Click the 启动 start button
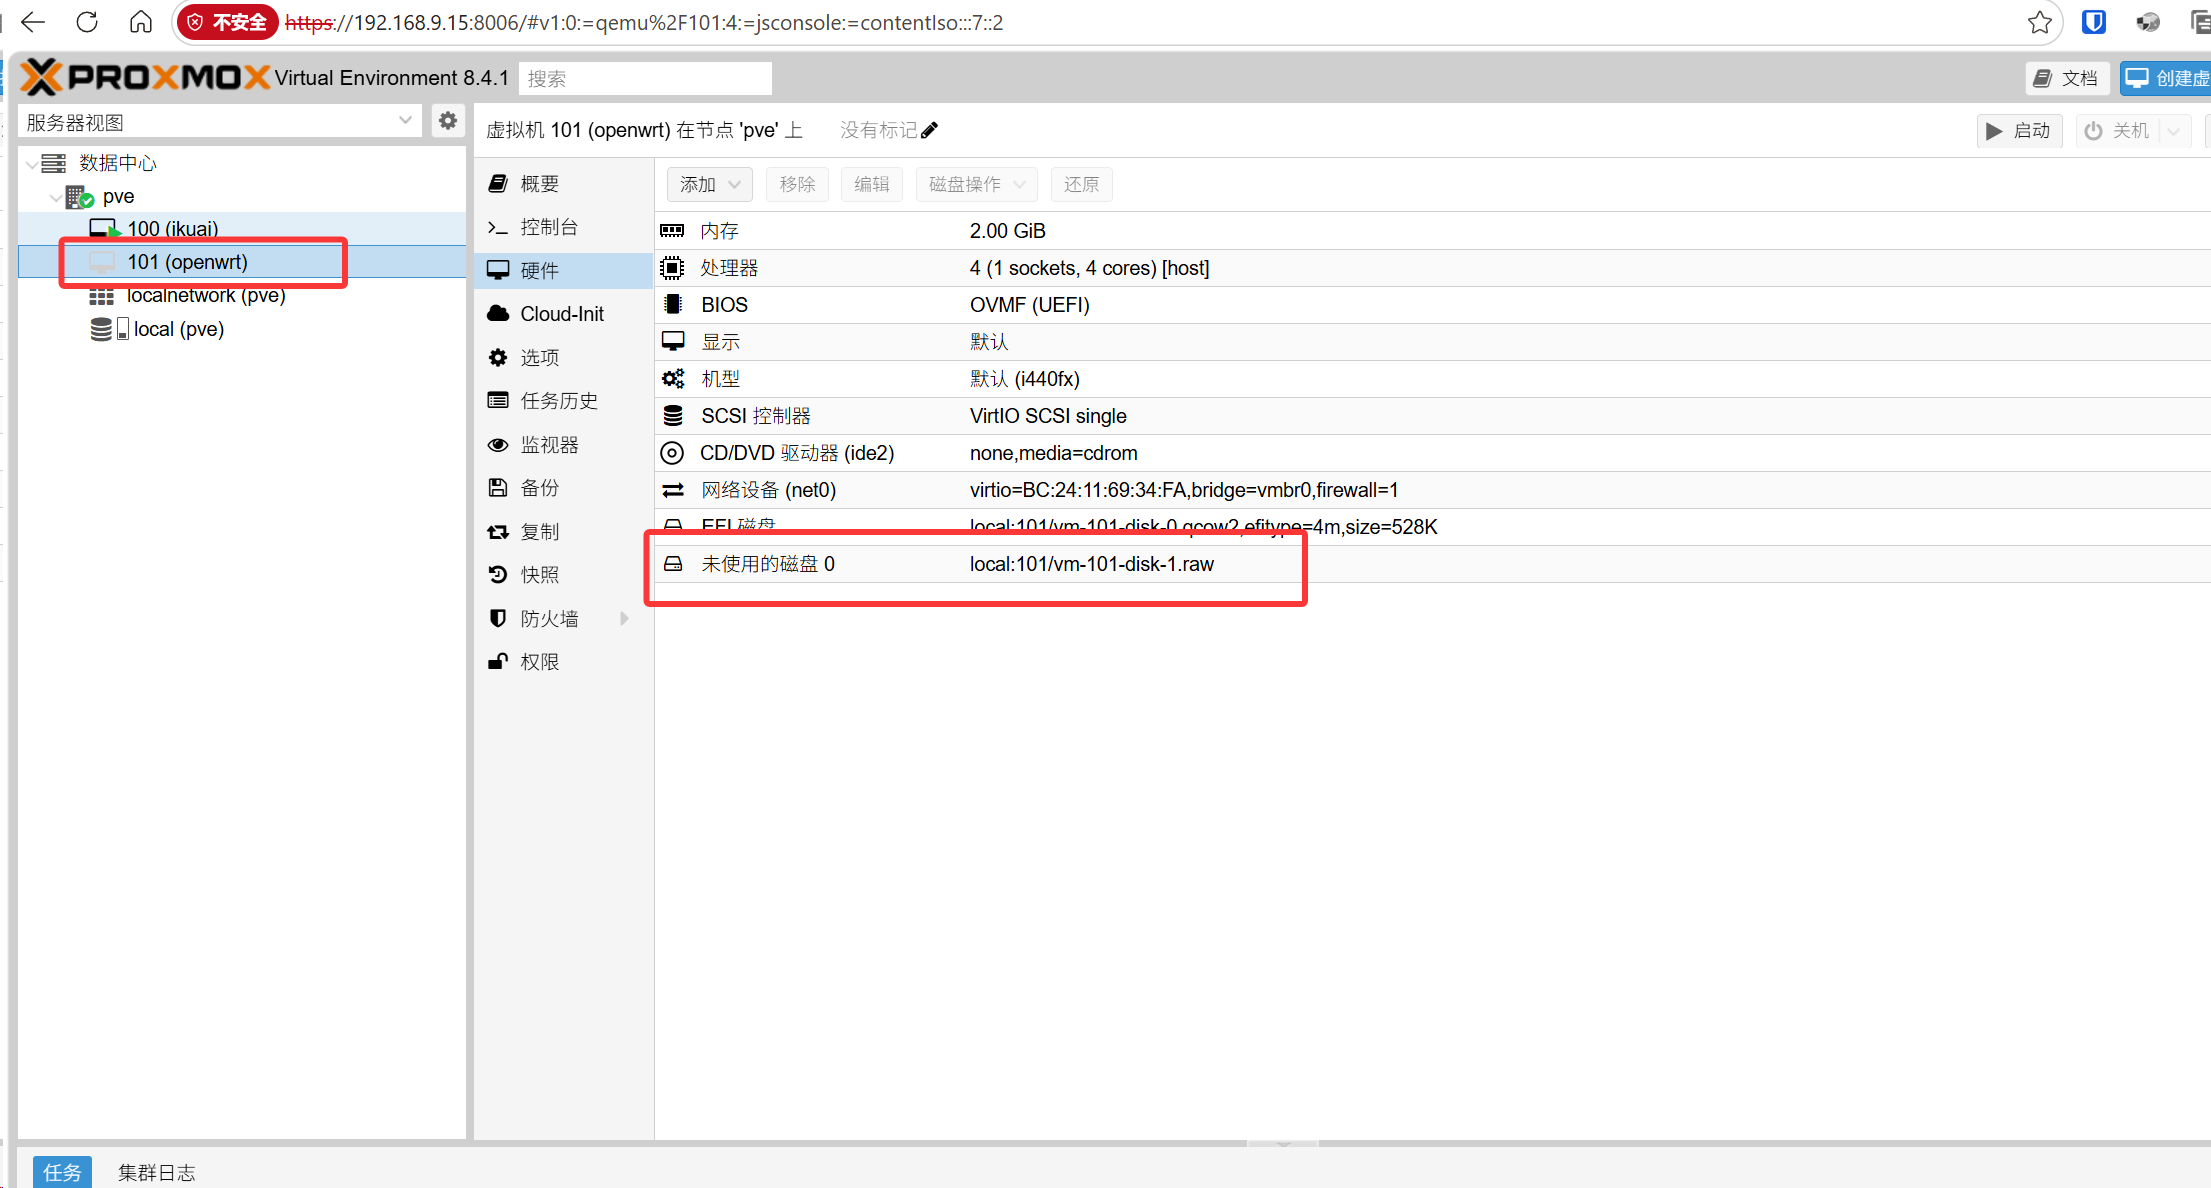The width and height of the screenshot is (2211, 1188). click(2019, 130)
